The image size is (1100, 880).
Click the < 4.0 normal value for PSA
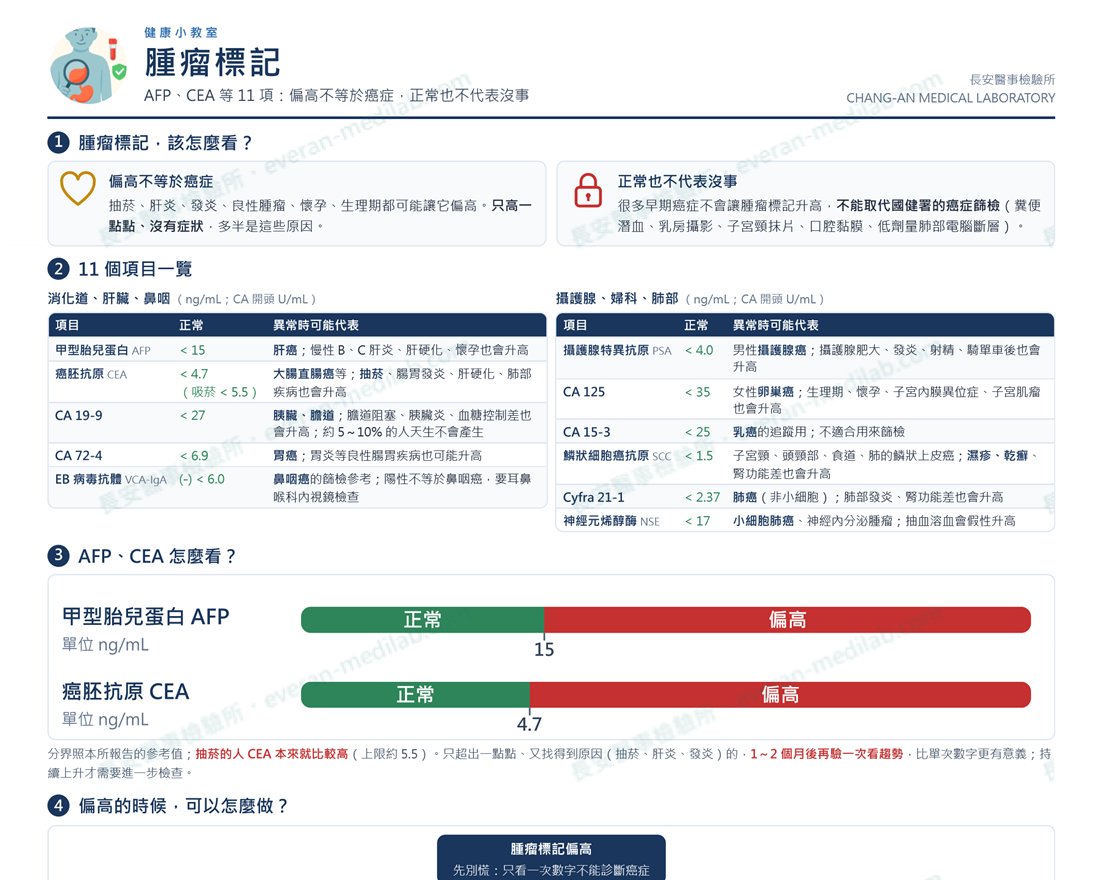point(699,350)
